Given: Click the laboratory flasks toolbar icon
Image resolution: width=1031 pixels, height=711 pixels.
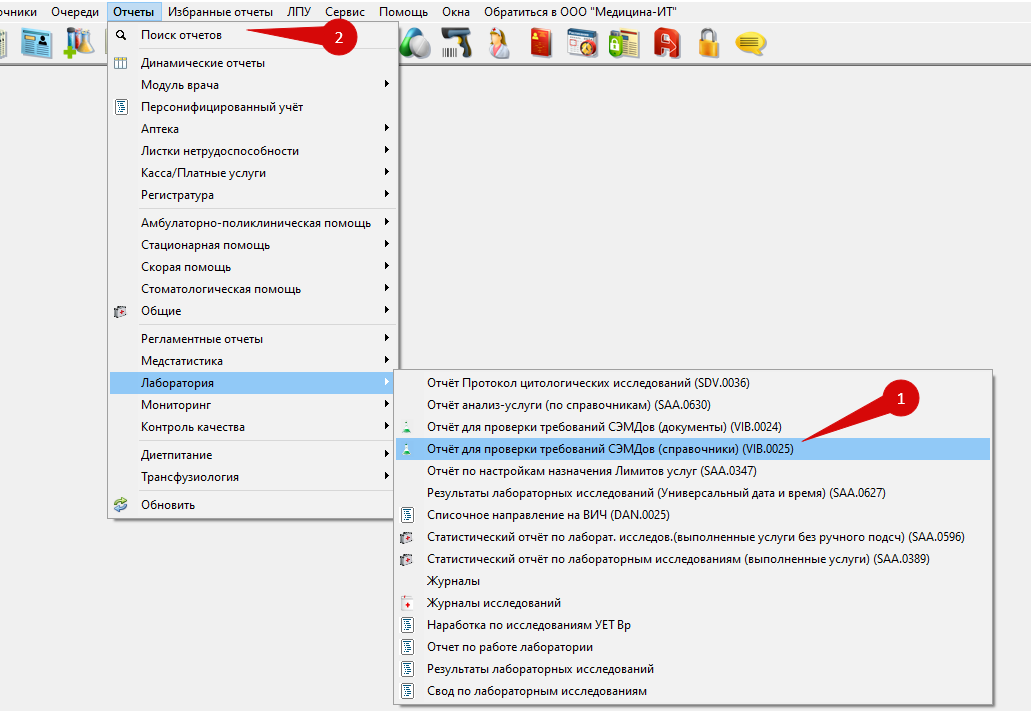Looking at the screenshot, I should click(79, 43).
